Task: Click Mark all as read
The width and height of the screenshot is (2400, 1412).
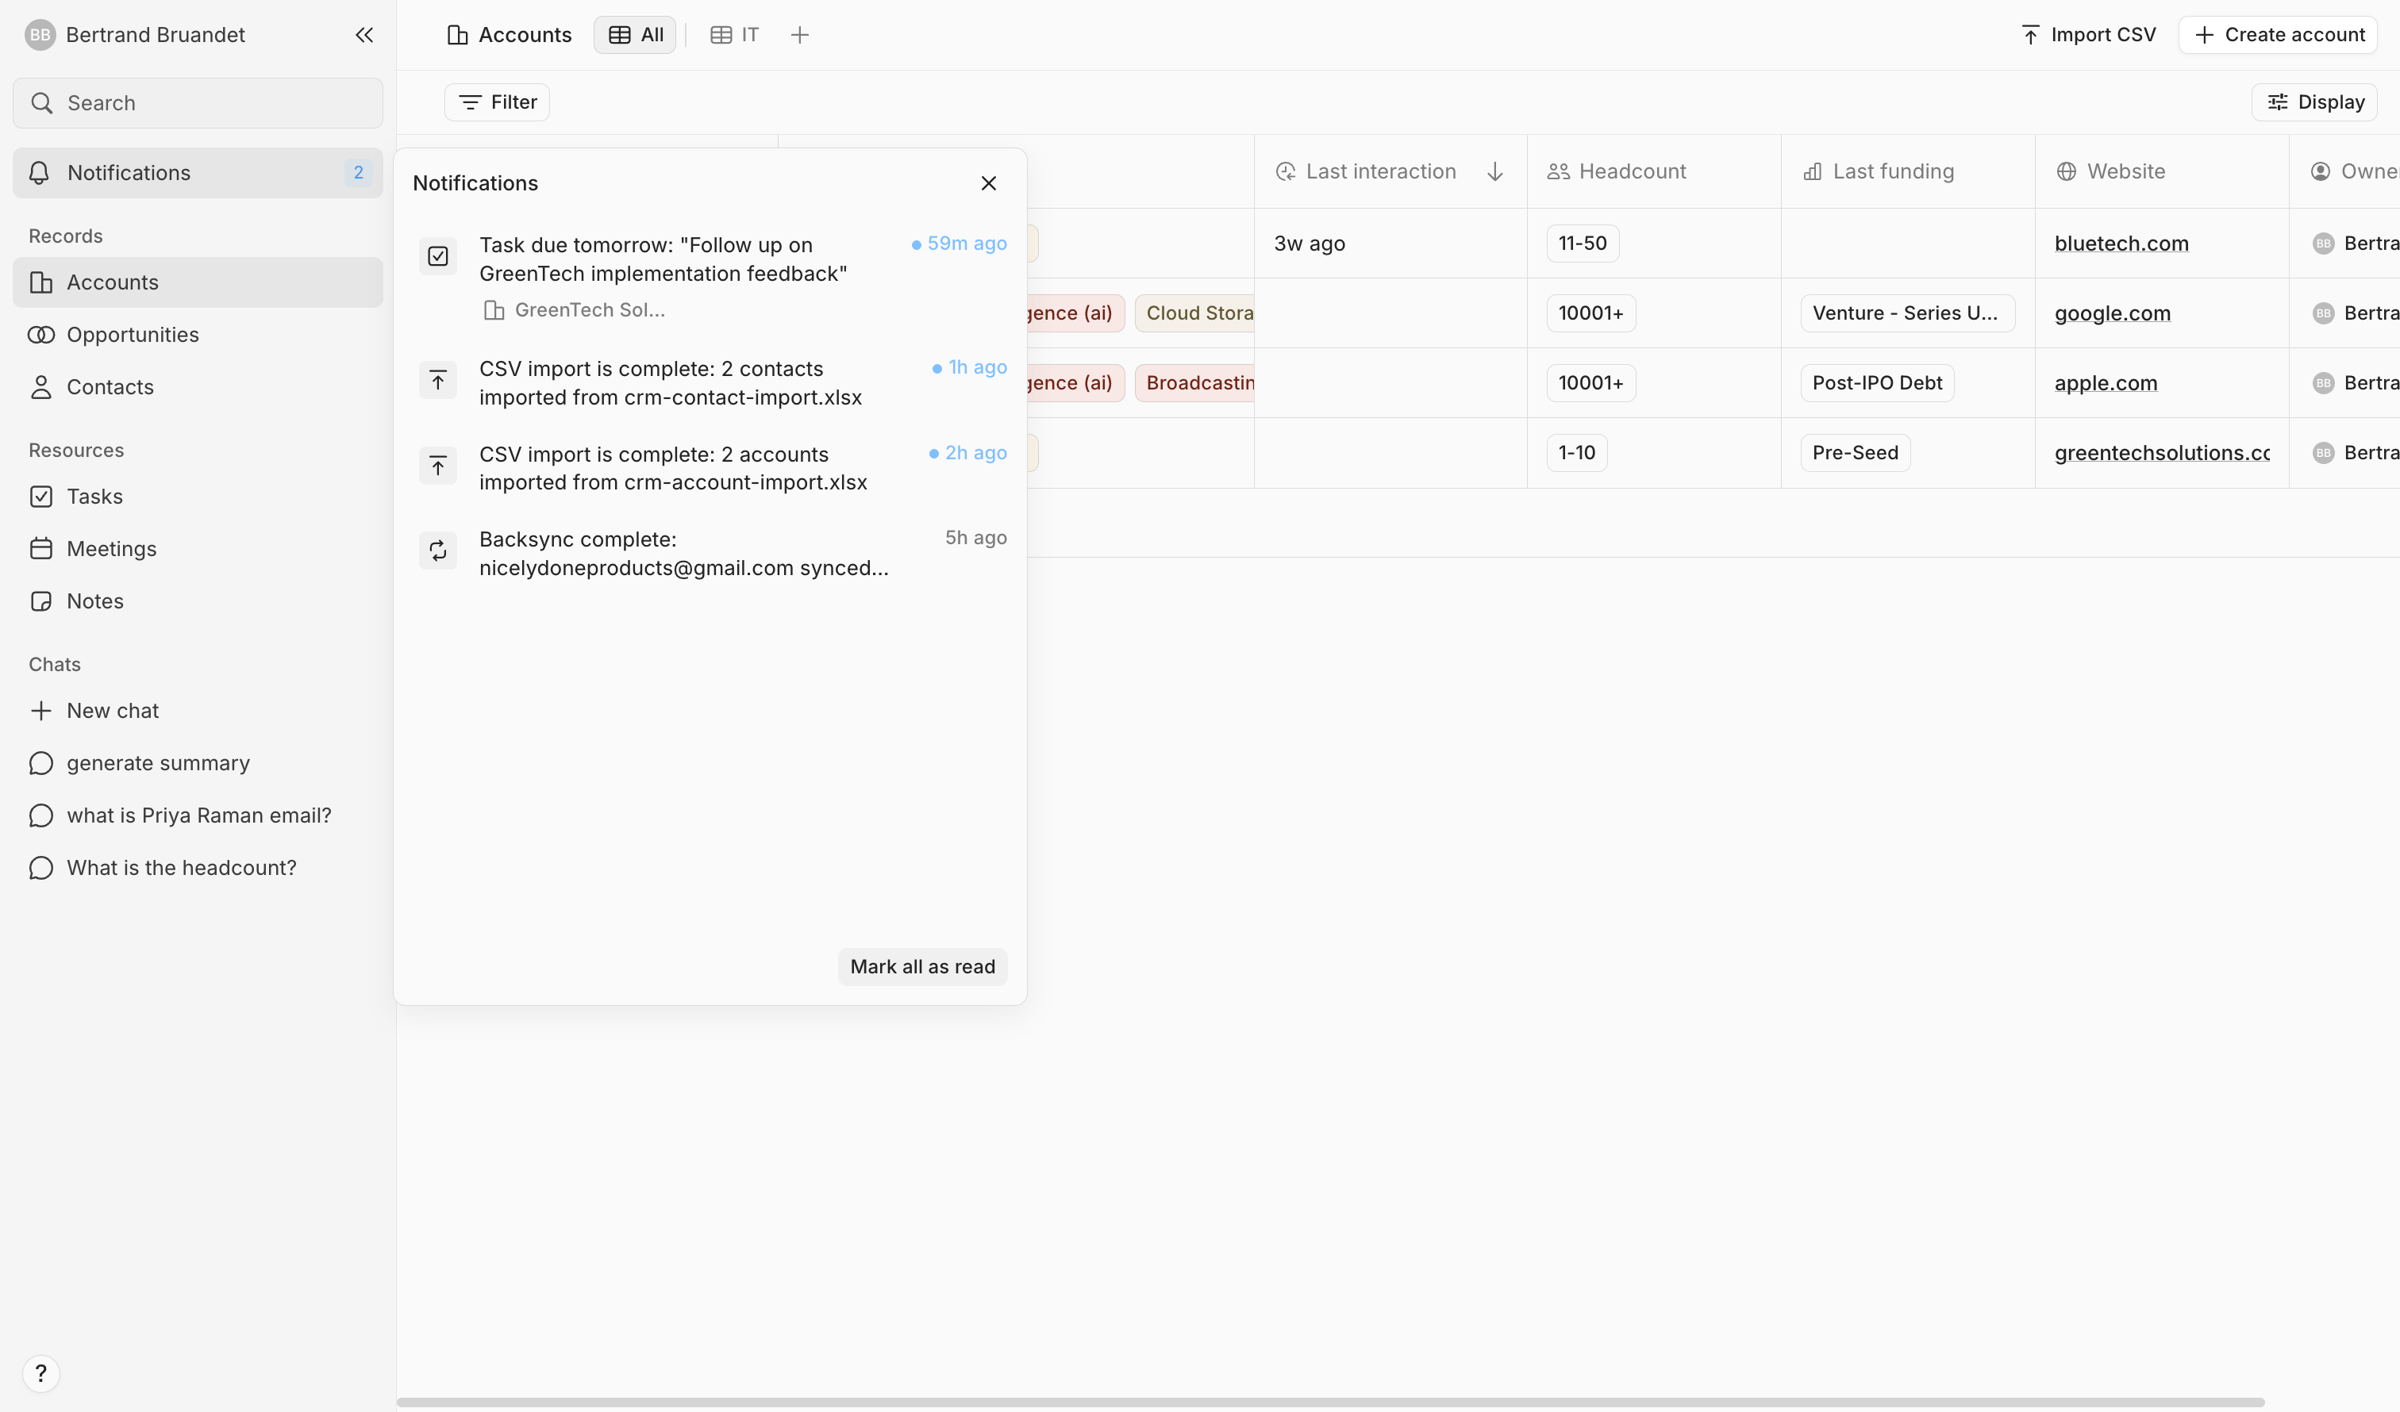Action: coord(922,967)
